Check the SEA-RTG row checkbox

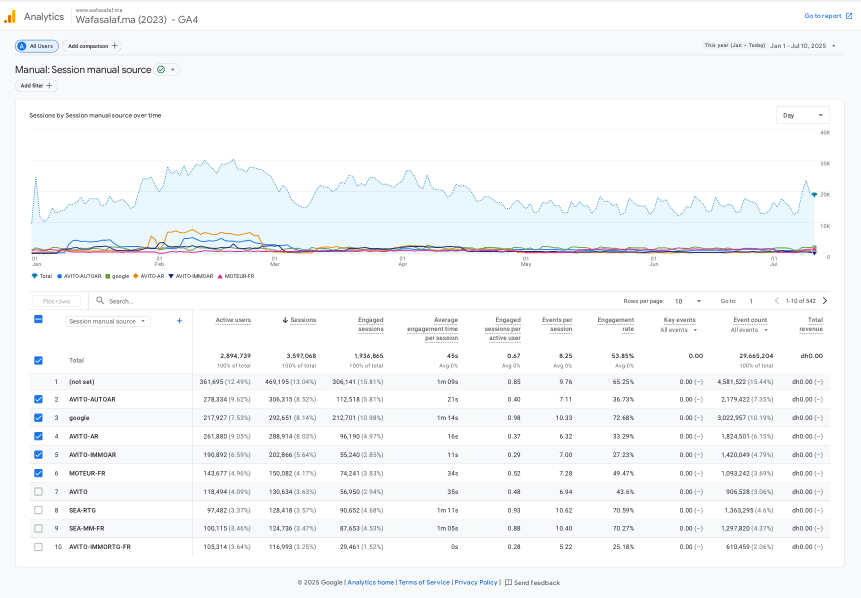38,510
